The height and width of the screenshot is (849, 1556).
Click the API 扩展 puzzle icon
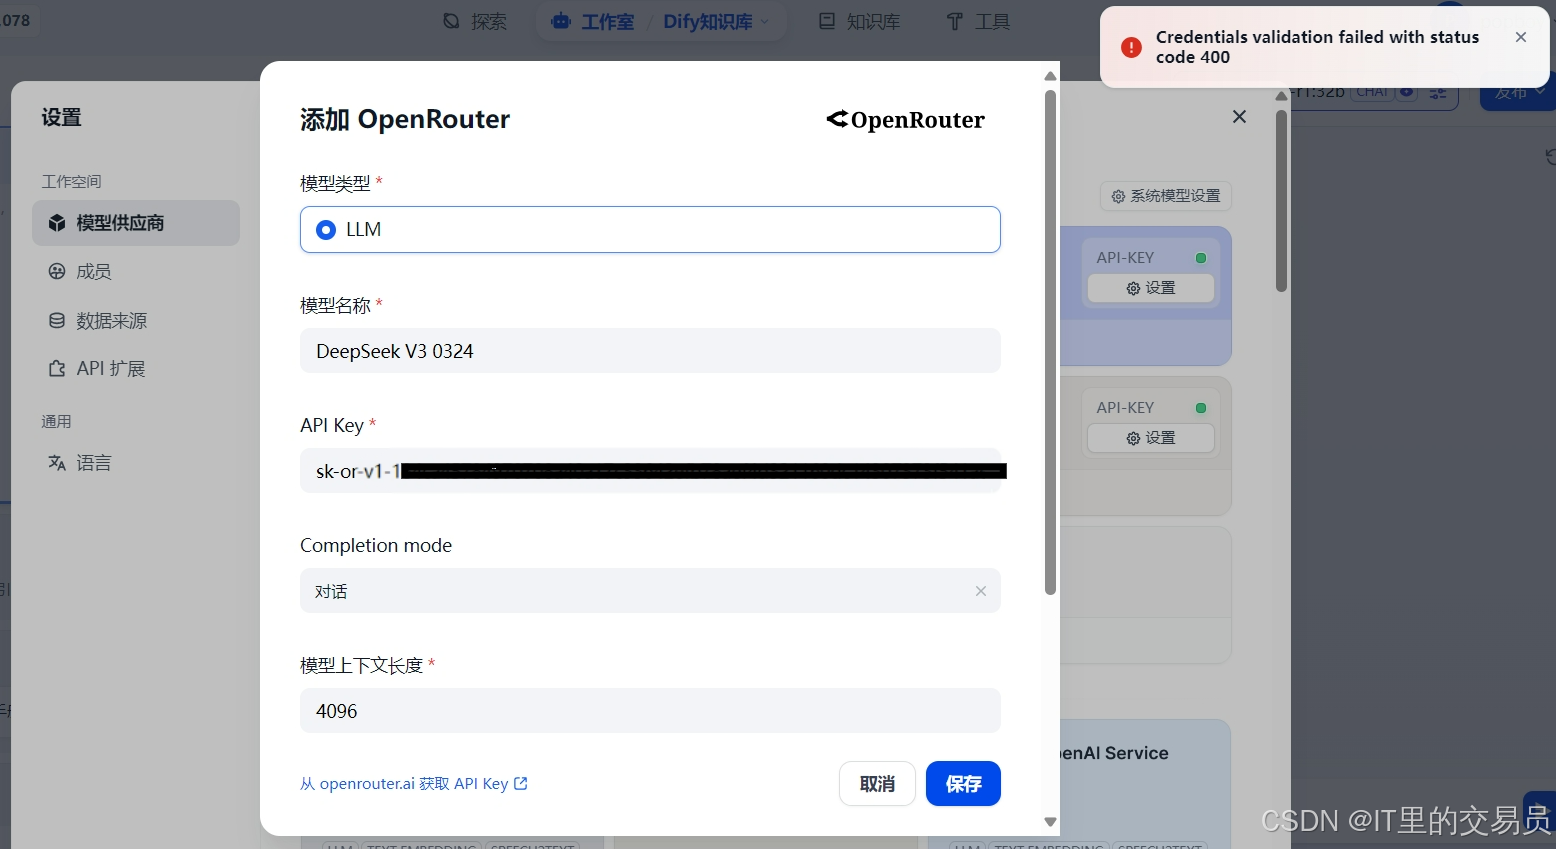57,369
